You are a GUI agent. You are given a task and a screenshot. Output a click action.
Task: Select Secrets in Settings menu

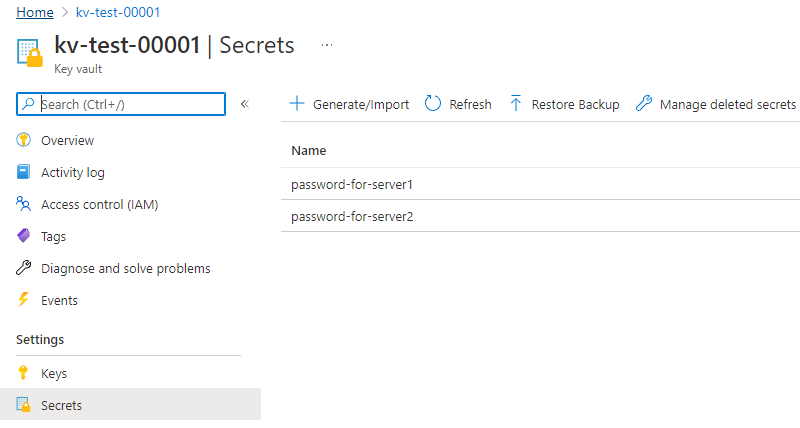(130, 405)
